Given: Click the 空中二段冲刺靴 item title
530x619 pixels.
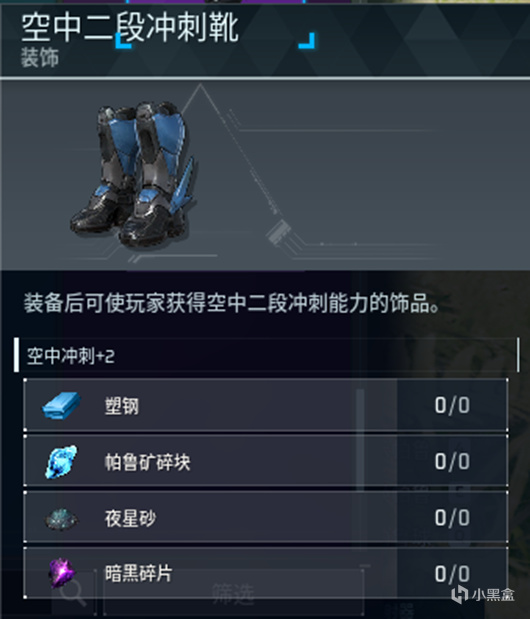Looking at the screenshot, I should (x=130, y=28).
